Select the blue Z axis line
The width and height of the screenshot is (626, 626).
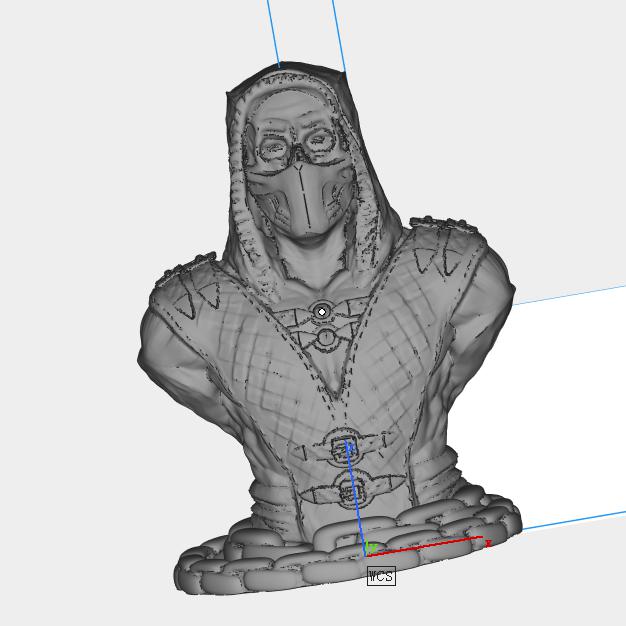(x=355, y=497)
